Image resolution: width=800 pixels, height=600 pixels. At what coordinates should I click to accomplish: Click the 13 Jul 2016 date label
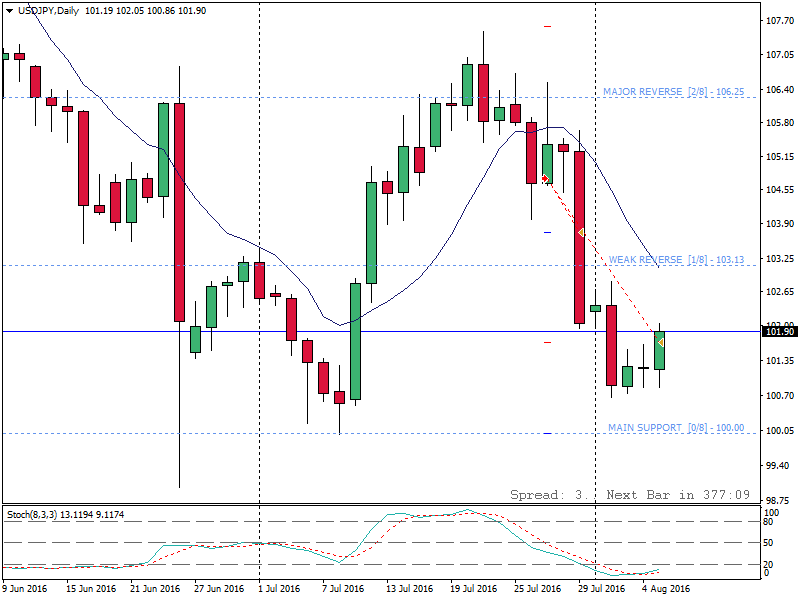pyautogui.click(x=409, y=589)
